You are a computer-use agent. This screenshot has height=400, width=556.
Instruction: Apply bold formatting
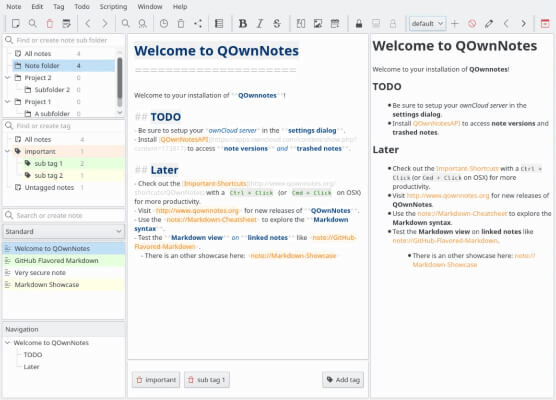tap(243, 24)
